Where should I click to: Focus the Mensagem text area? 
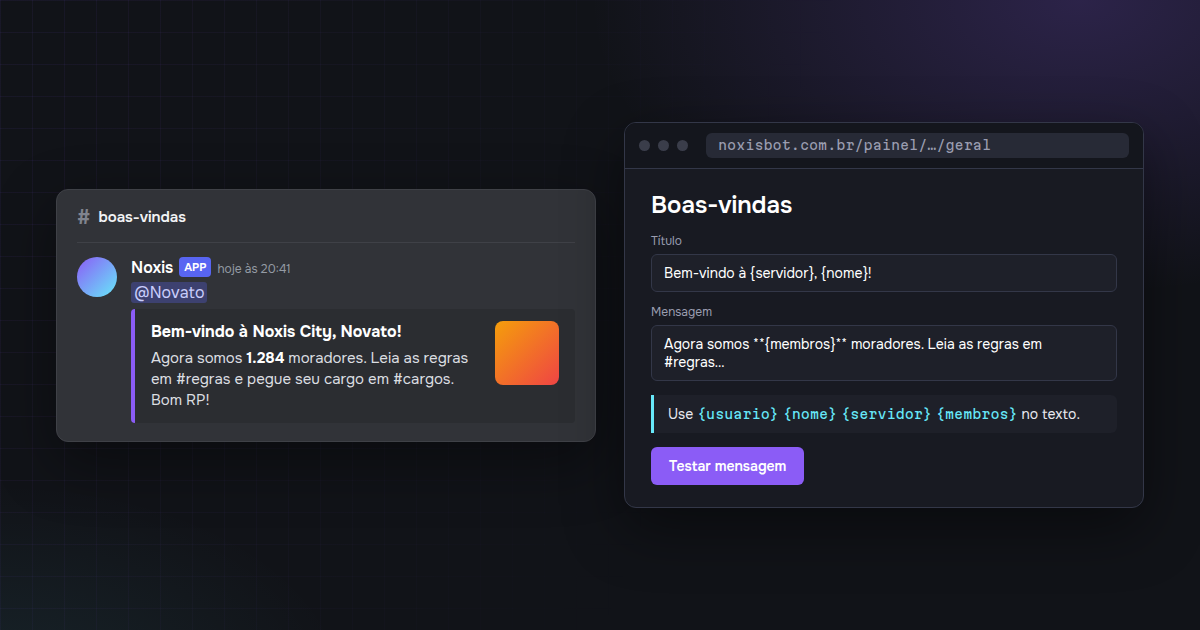point(883,353)
